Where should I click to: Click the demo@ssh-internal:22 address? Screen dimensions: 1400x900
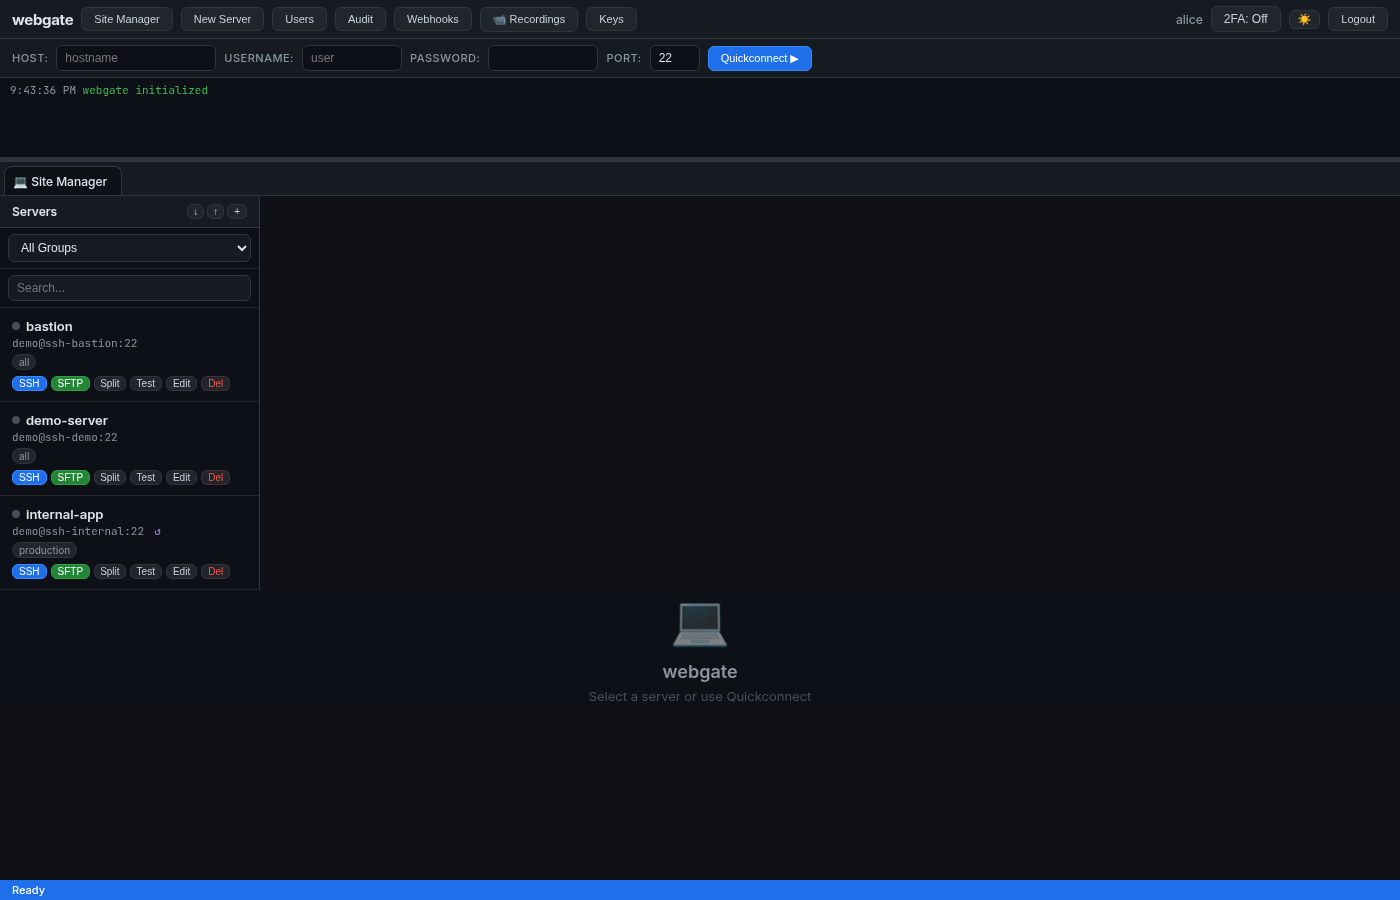point(78,532)
